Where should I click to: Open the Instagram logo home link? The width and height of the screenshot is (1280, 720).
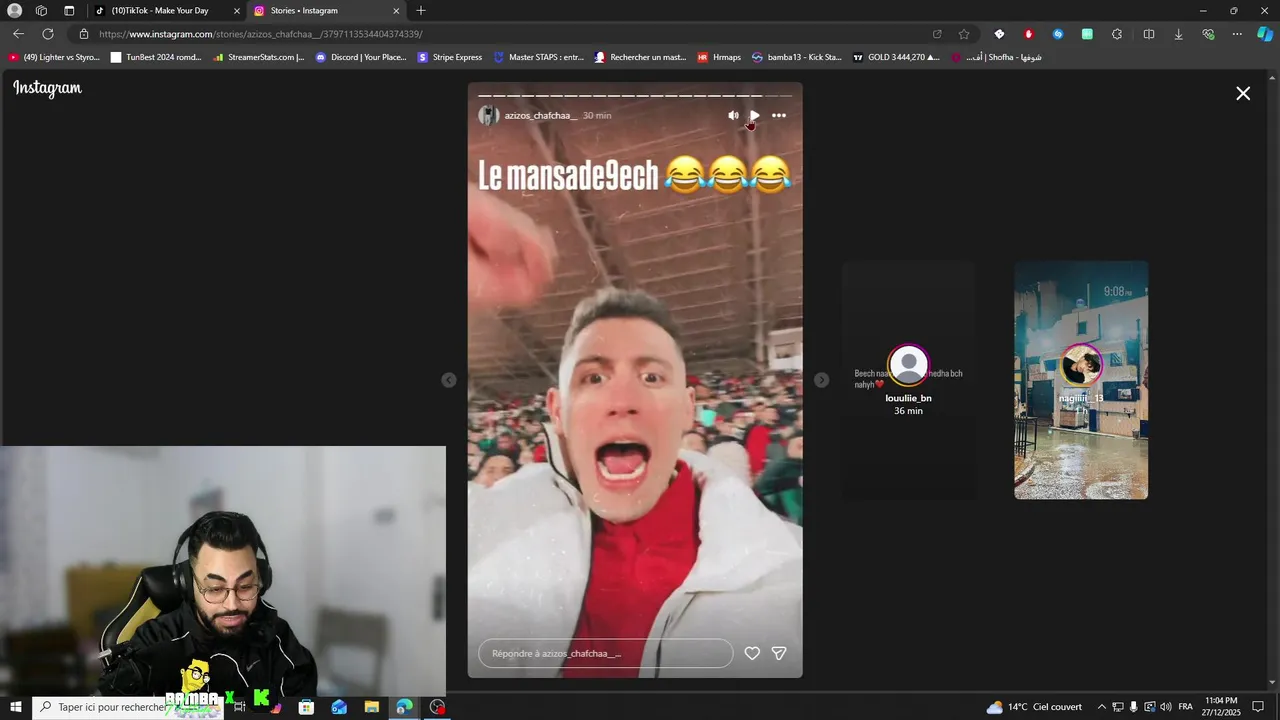point(47,88)
